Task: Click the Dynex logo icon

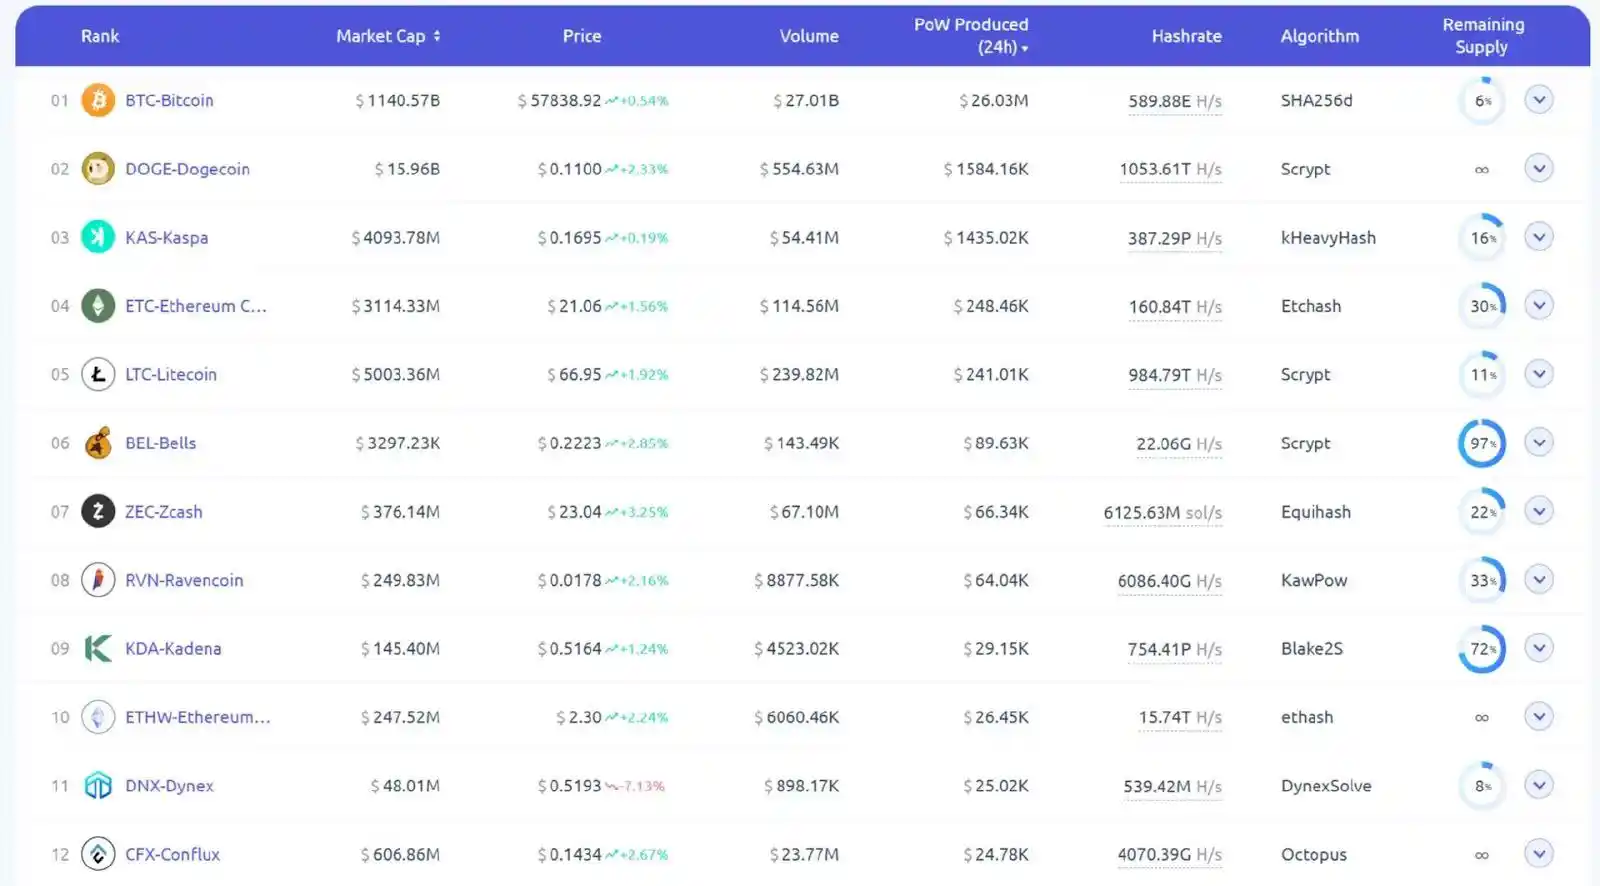Action: point(98,786)
